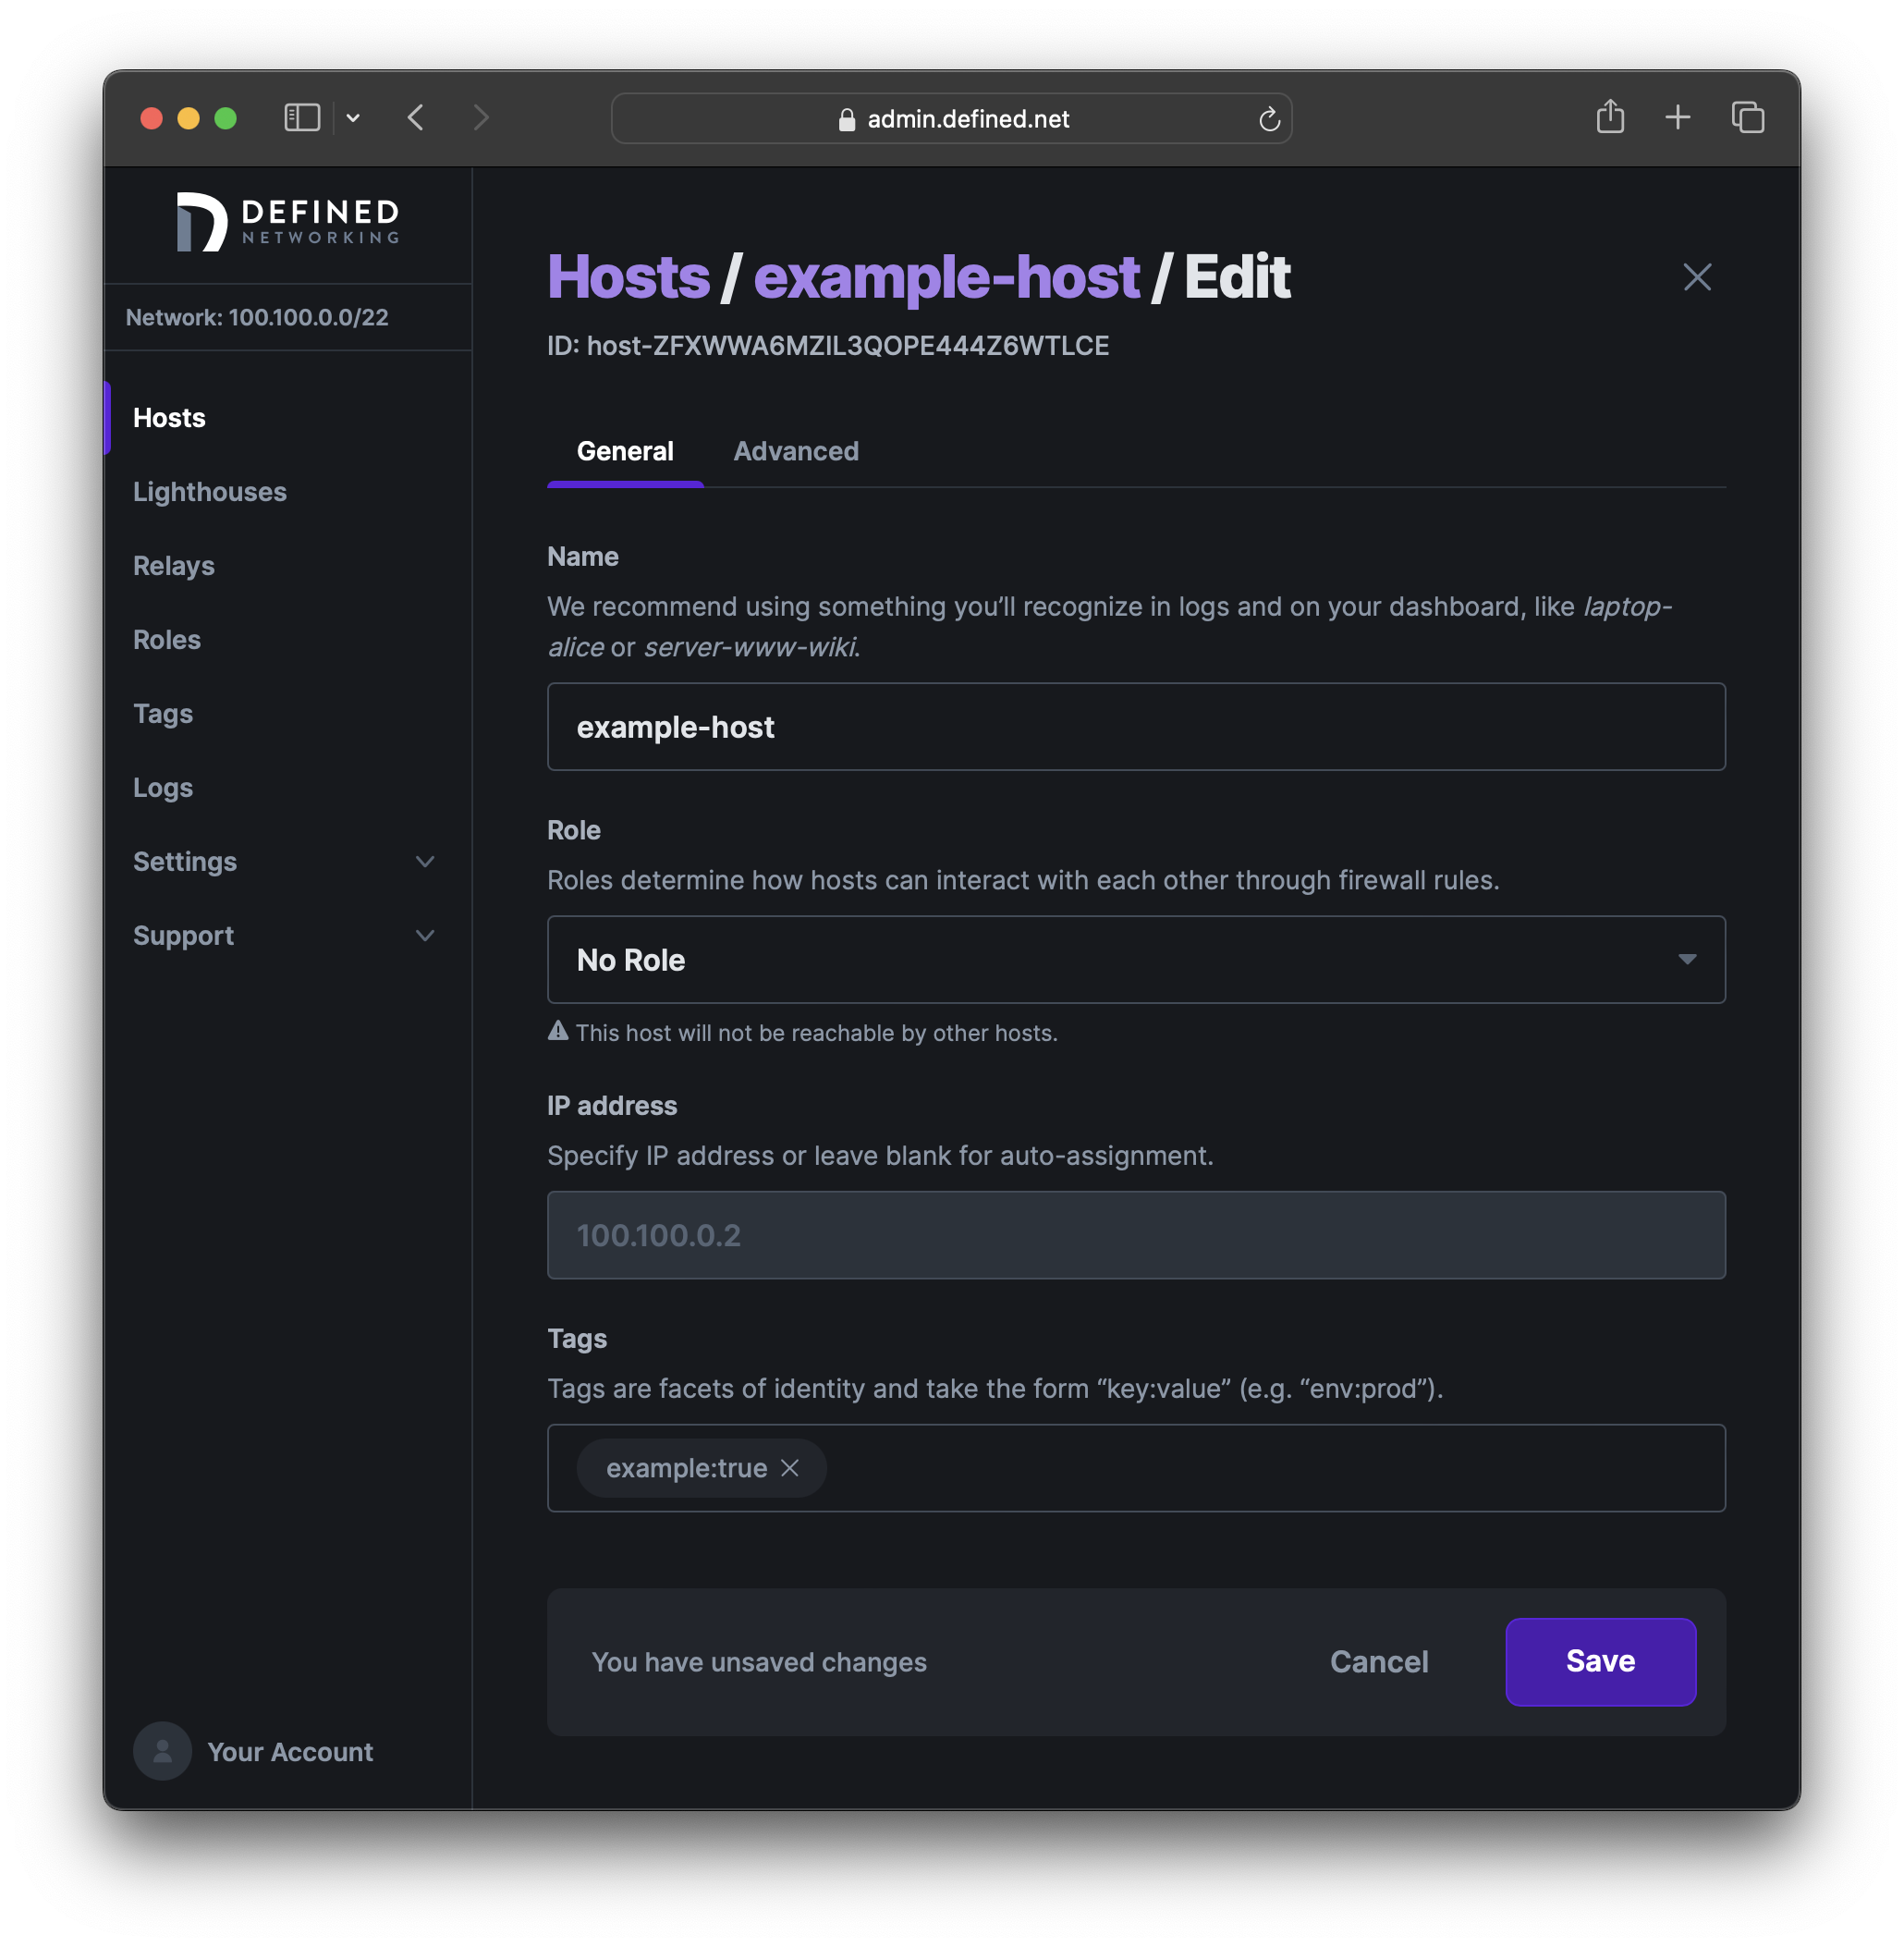
Task: Cancel the unsaved changes
Action: (1378, 1661)
